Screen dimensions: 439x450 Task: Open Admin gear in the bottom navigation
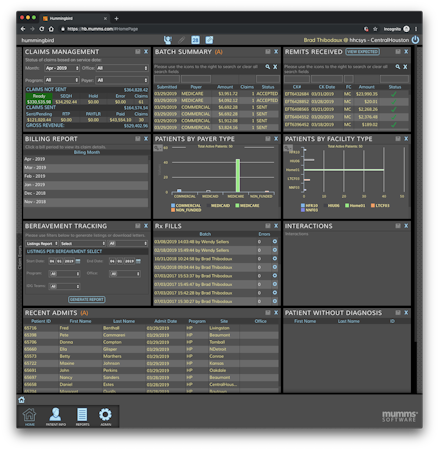pyautogui.click(x=105, y=416)
